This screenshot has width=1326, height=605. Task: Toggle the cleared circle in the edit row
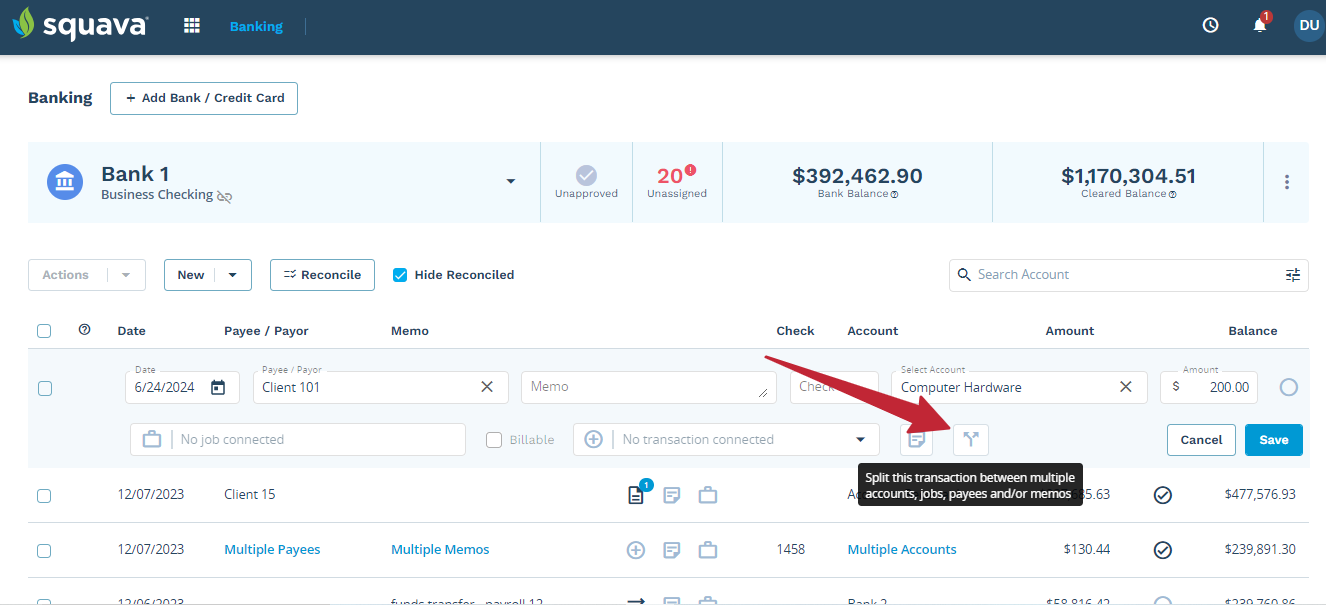[x=1289, y=387]
